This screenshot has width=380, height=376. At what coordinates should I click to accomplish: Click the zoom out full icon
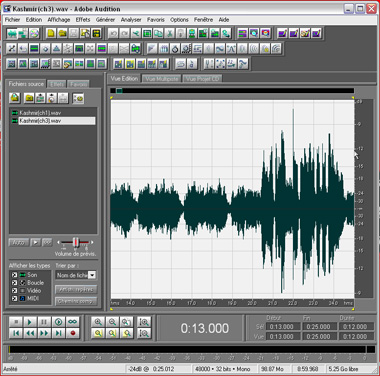127,322
